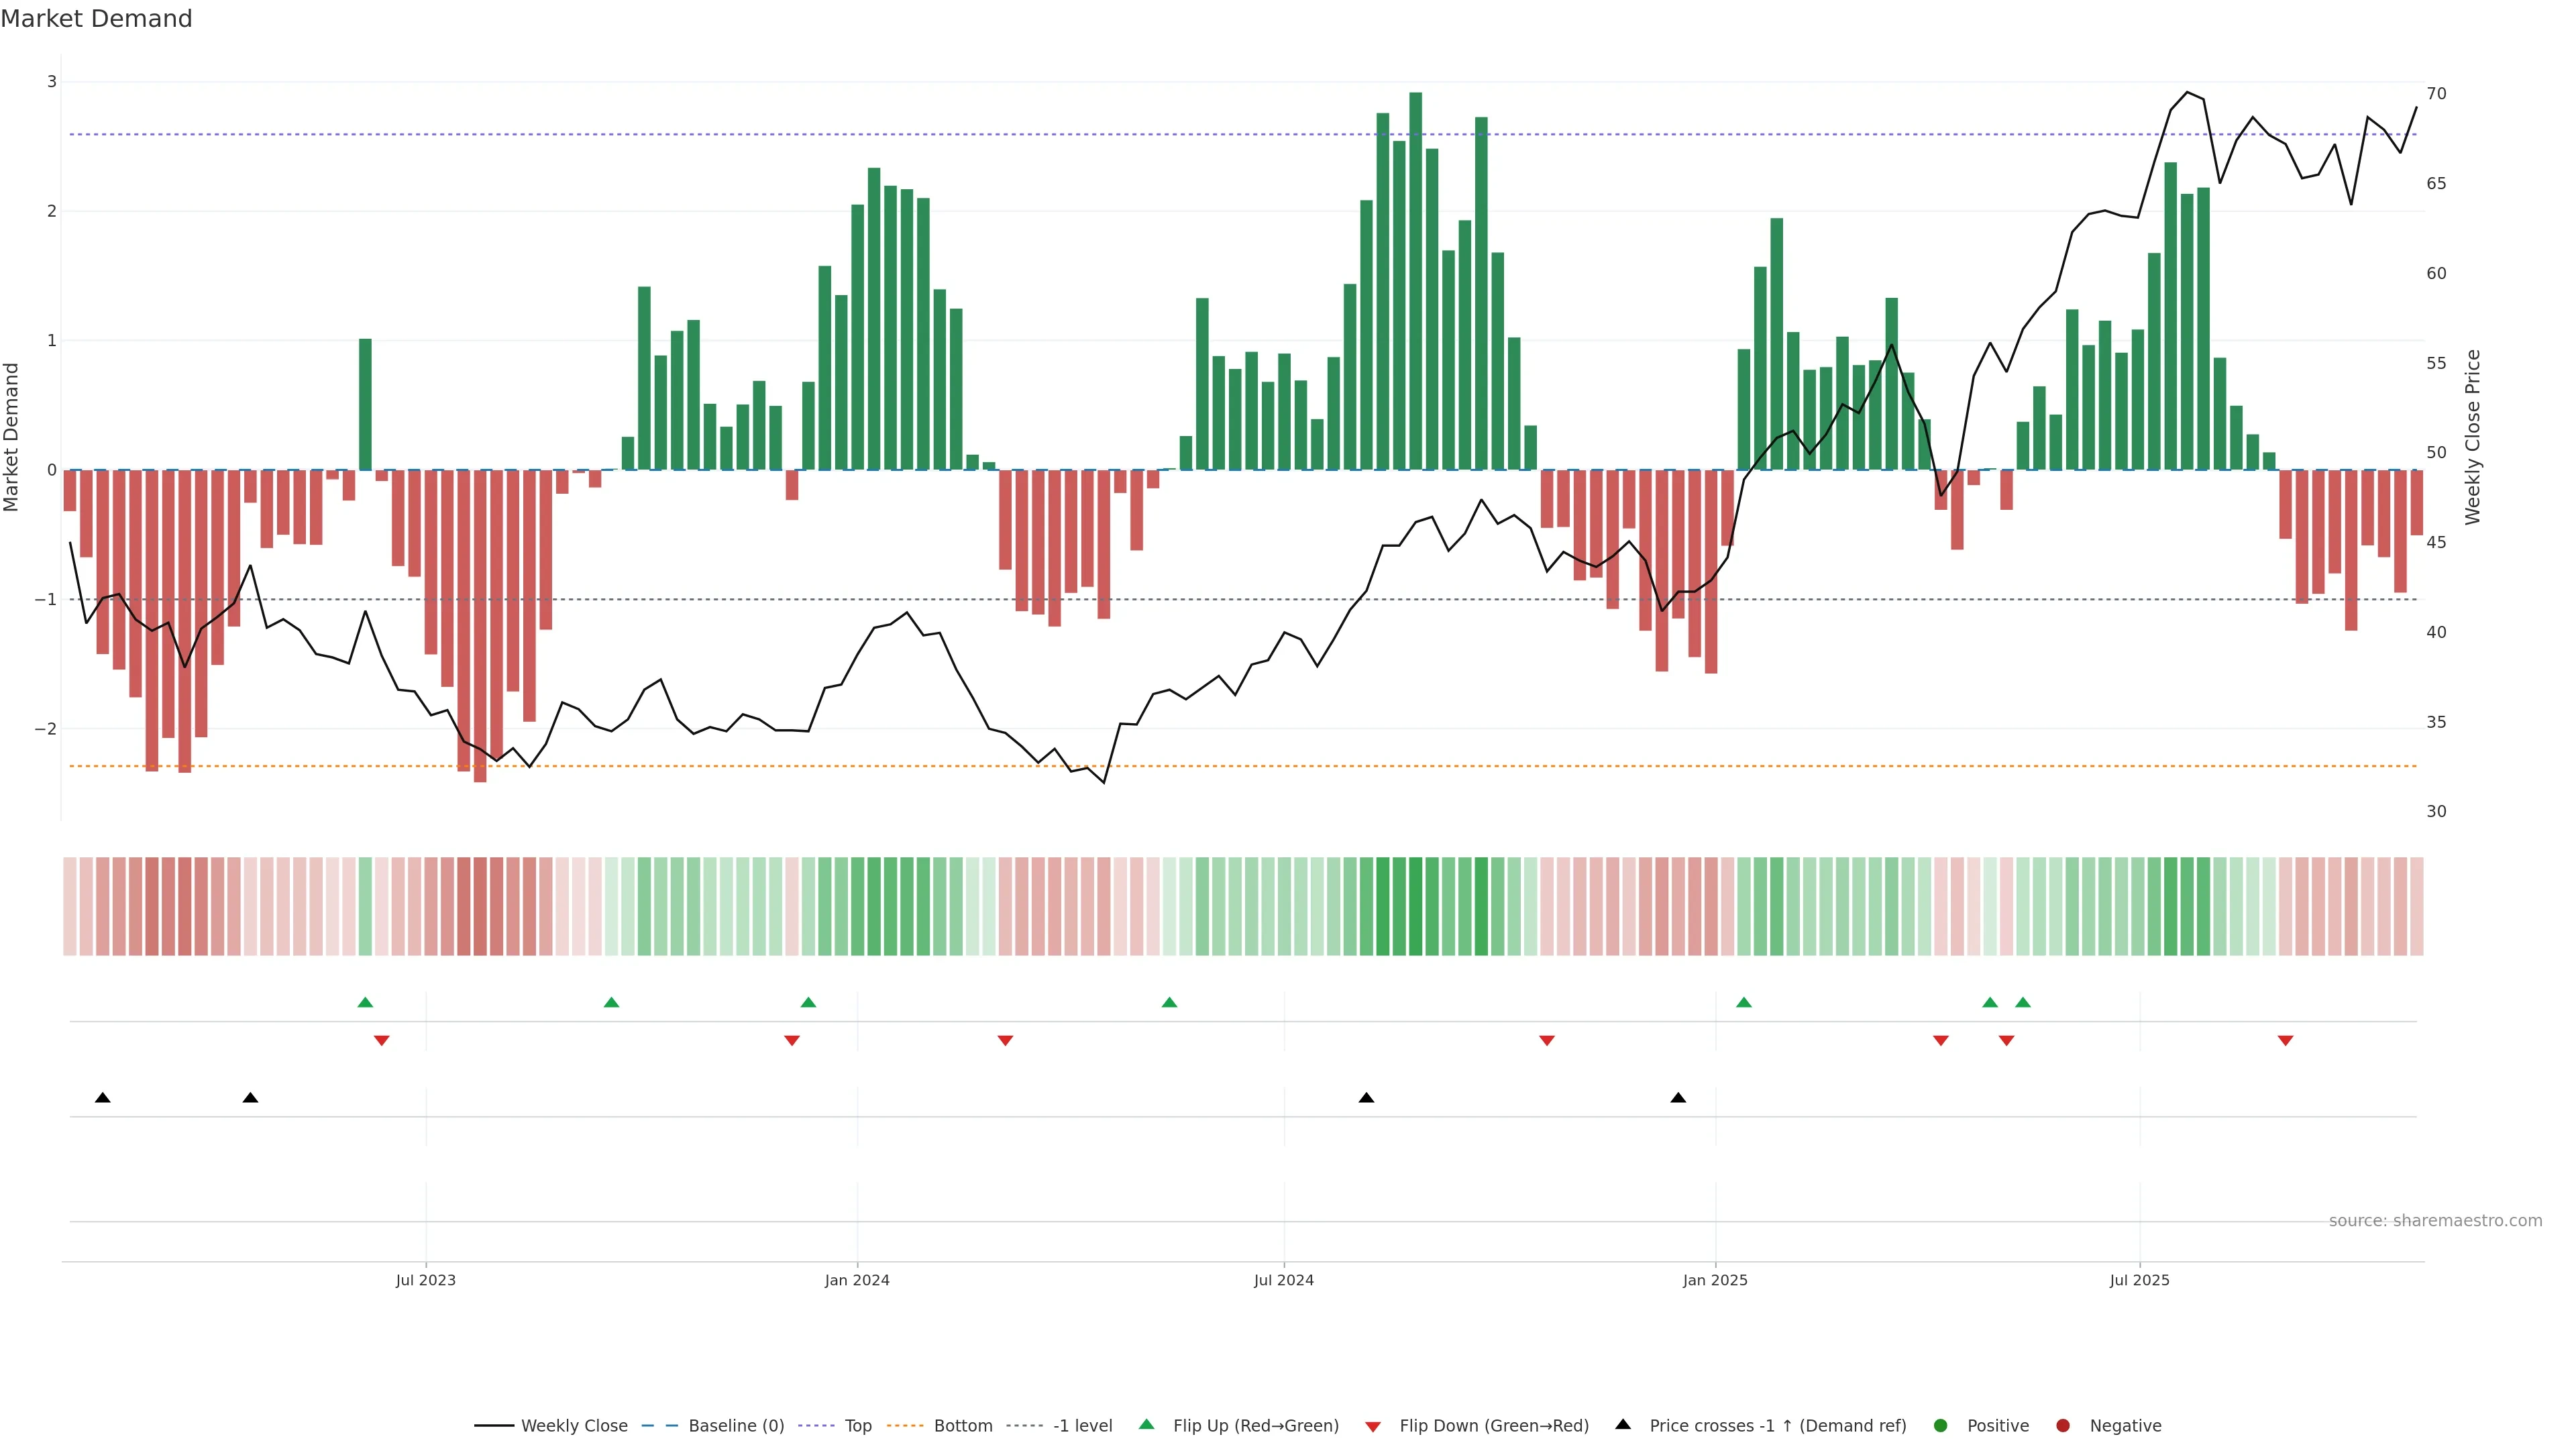Click the first green Flip Up marker
2576x1449 pixels.
(x=365, y=1002)
